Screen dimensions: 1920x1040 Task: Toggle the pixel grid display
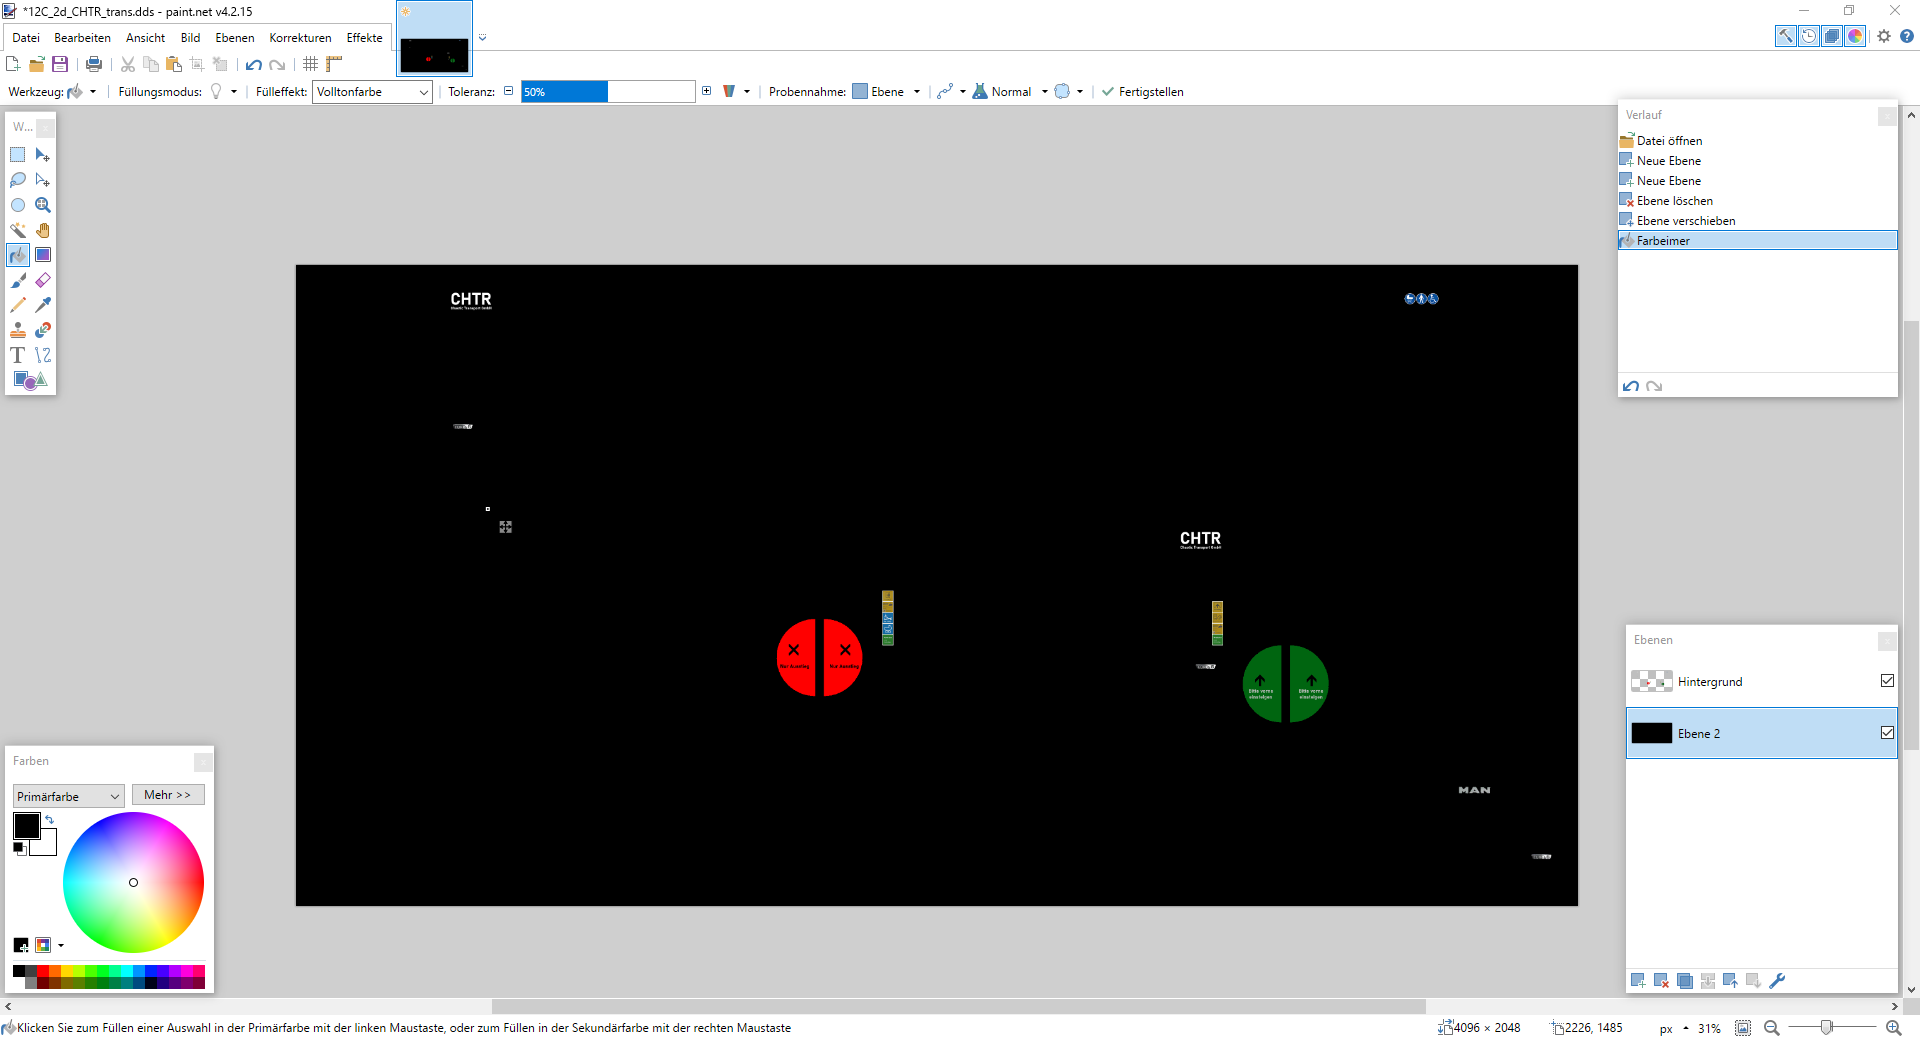coord(311,64)
